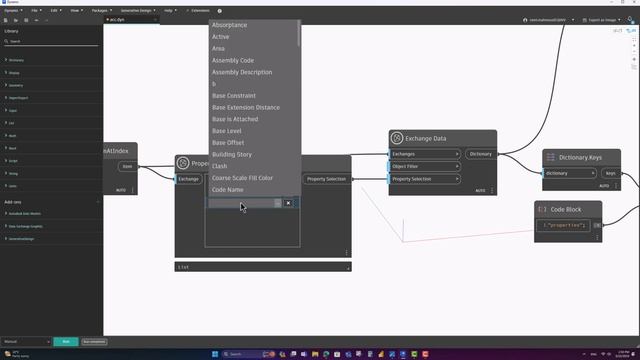Click the Library search input field
640x360 pixels.
click(51, 41)
